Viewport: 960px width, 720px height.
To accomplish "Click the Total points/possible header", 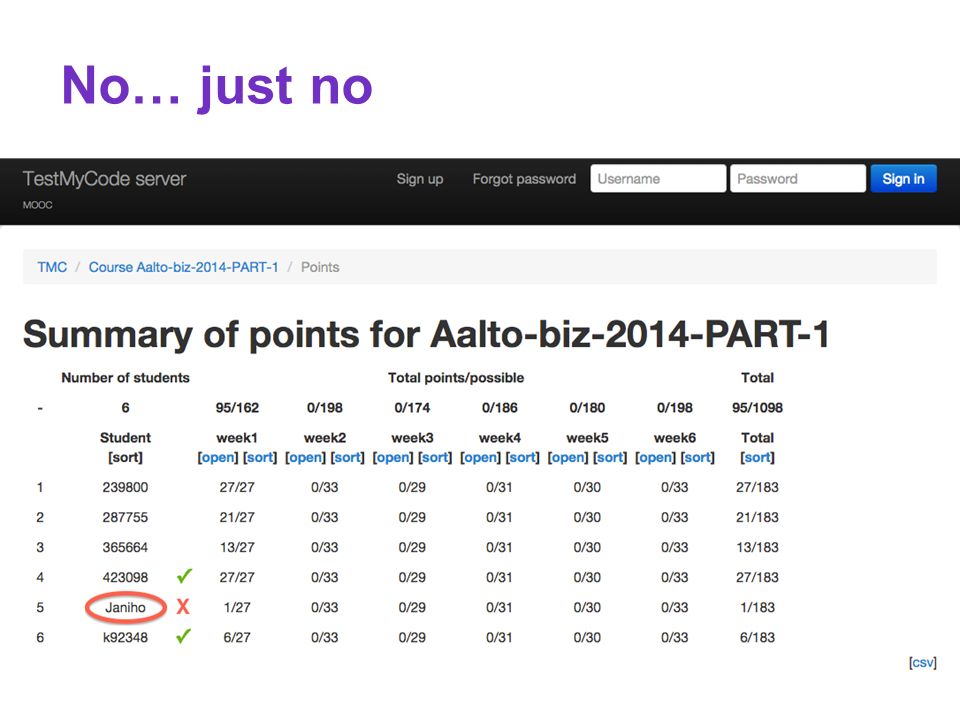I will pos(456,378).
